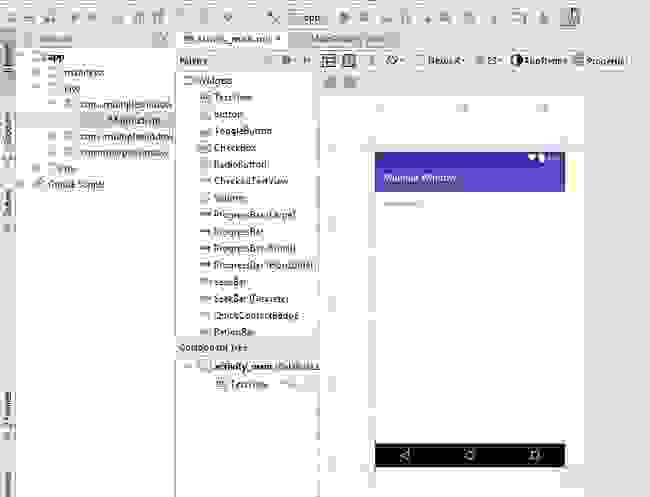
Task: Click the home icon on preview navigation bar
Action: click(470, 455)
